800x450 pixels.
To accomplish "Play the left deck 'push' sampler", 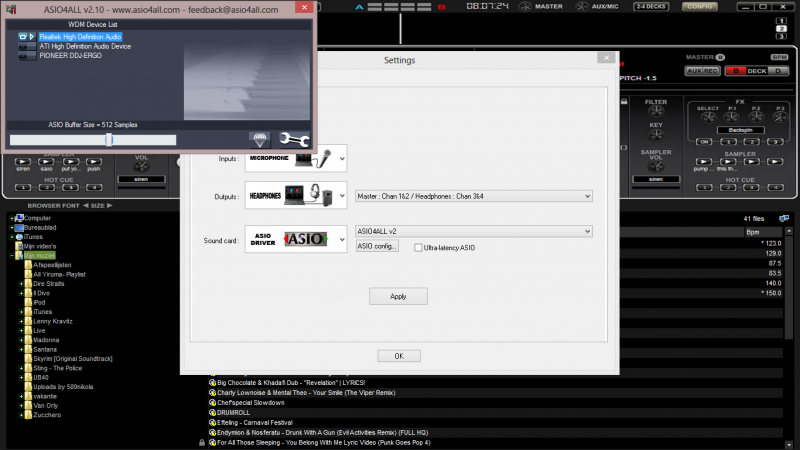I will pyautogui.click(x=94, y=162).
